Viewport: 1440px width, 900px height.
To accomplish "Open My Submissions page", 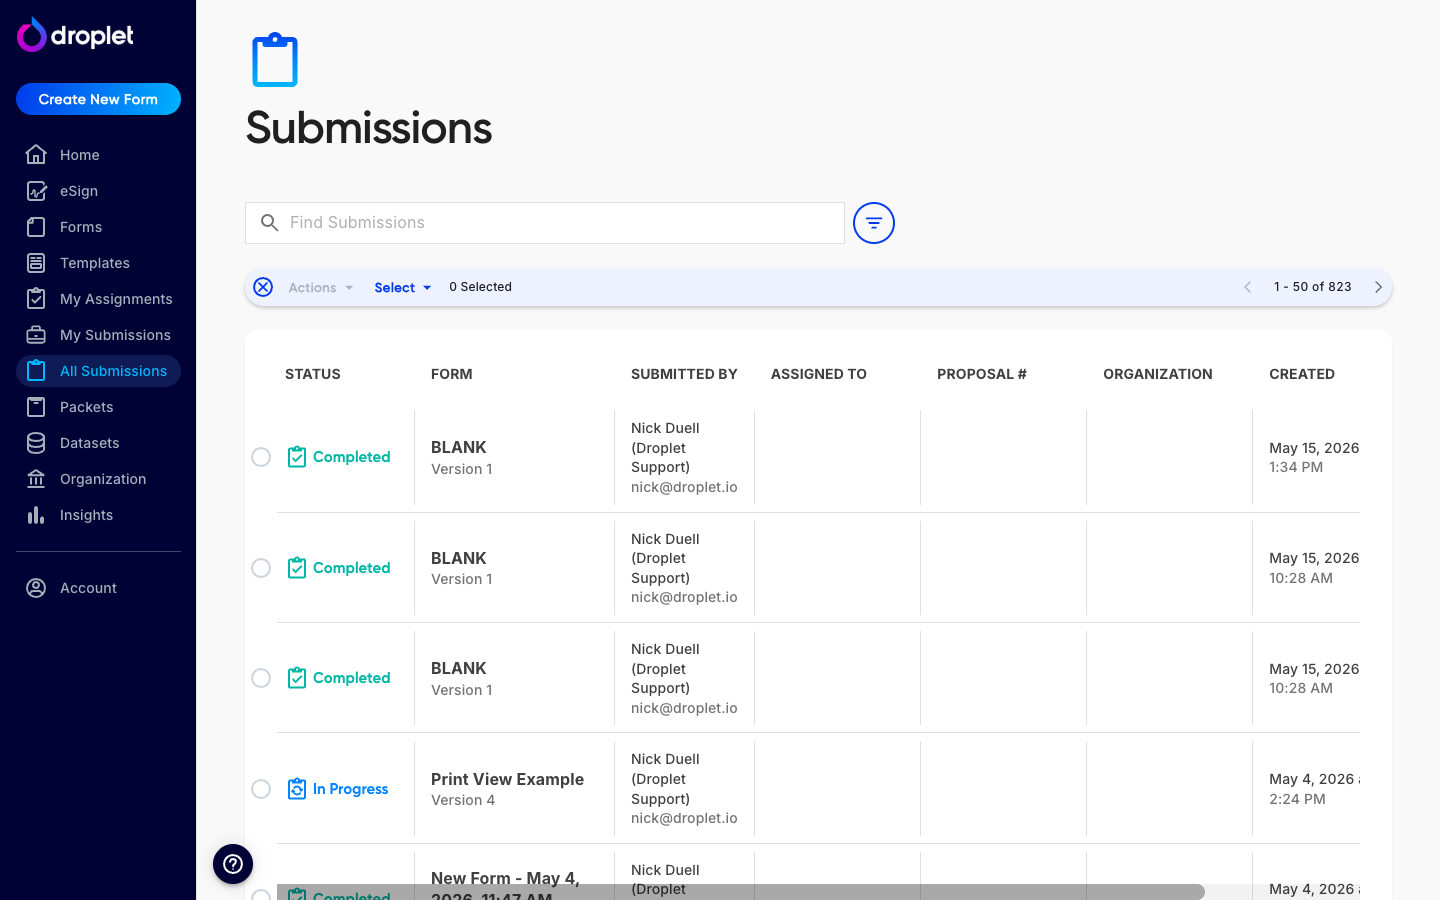I will pyautogui.click(x=98, y=335).
